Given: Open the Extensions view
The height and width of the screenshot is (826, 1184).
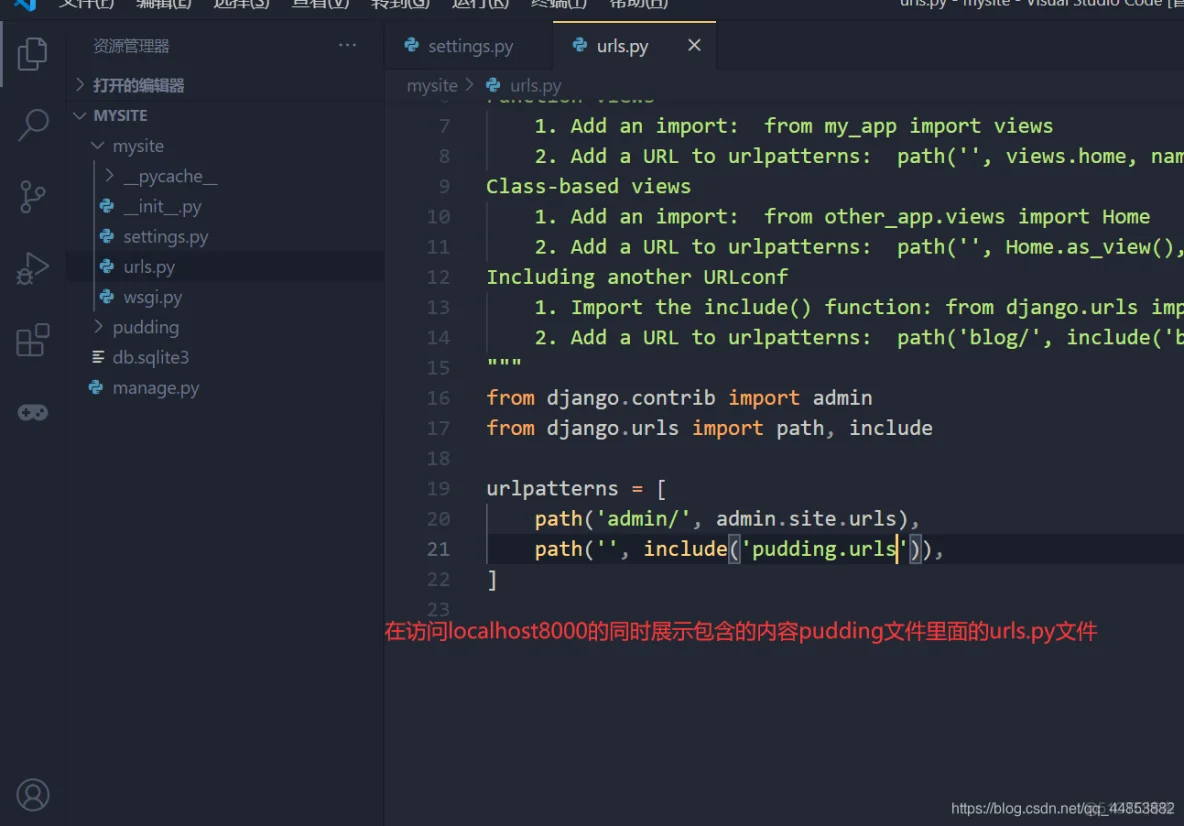Looking at the screenshot, I should tap(32, 340).
